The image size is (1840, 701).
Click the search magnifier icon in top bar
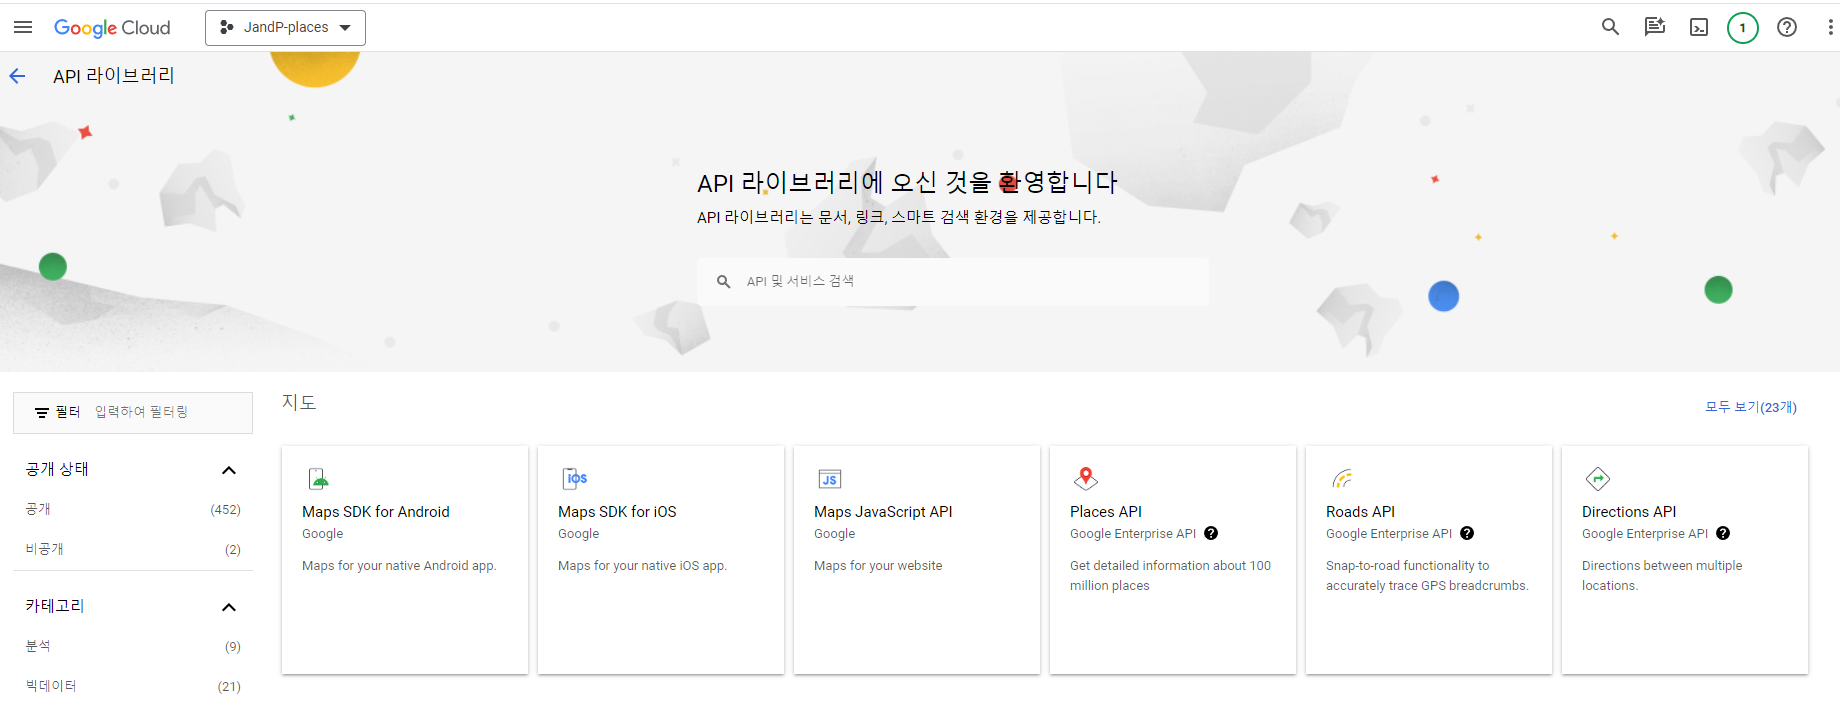(1610, 27)
